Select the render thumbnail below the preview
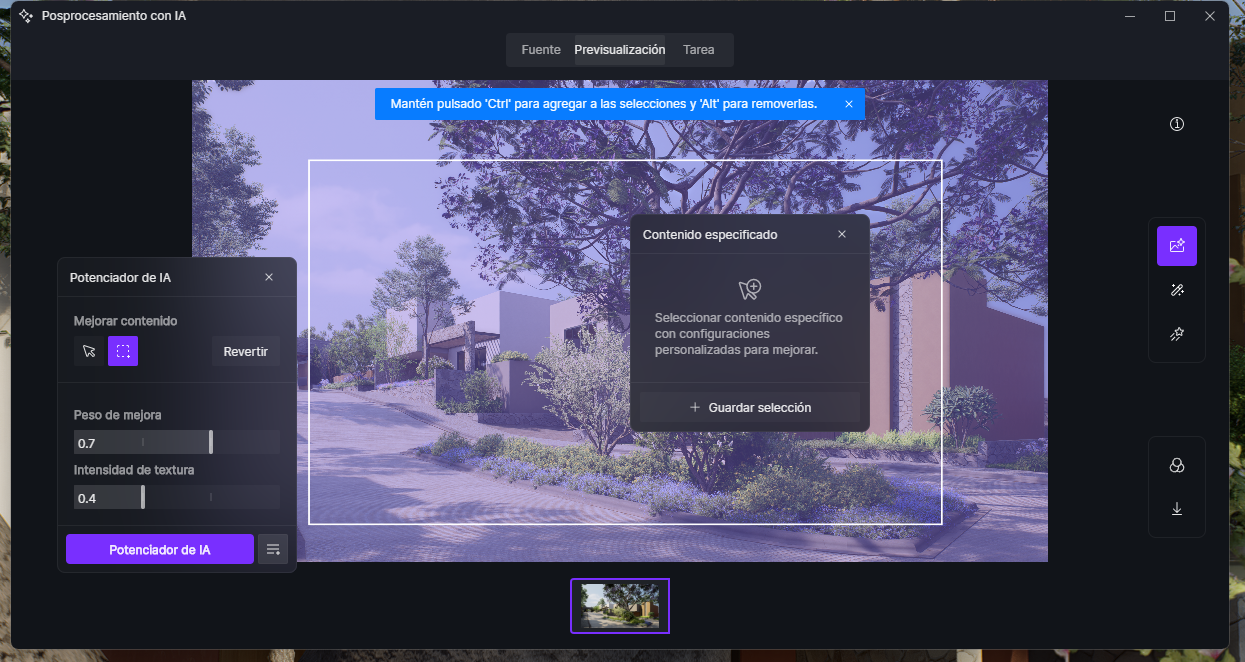This screenshot has width=1245, height=662. tap(620, 606)
